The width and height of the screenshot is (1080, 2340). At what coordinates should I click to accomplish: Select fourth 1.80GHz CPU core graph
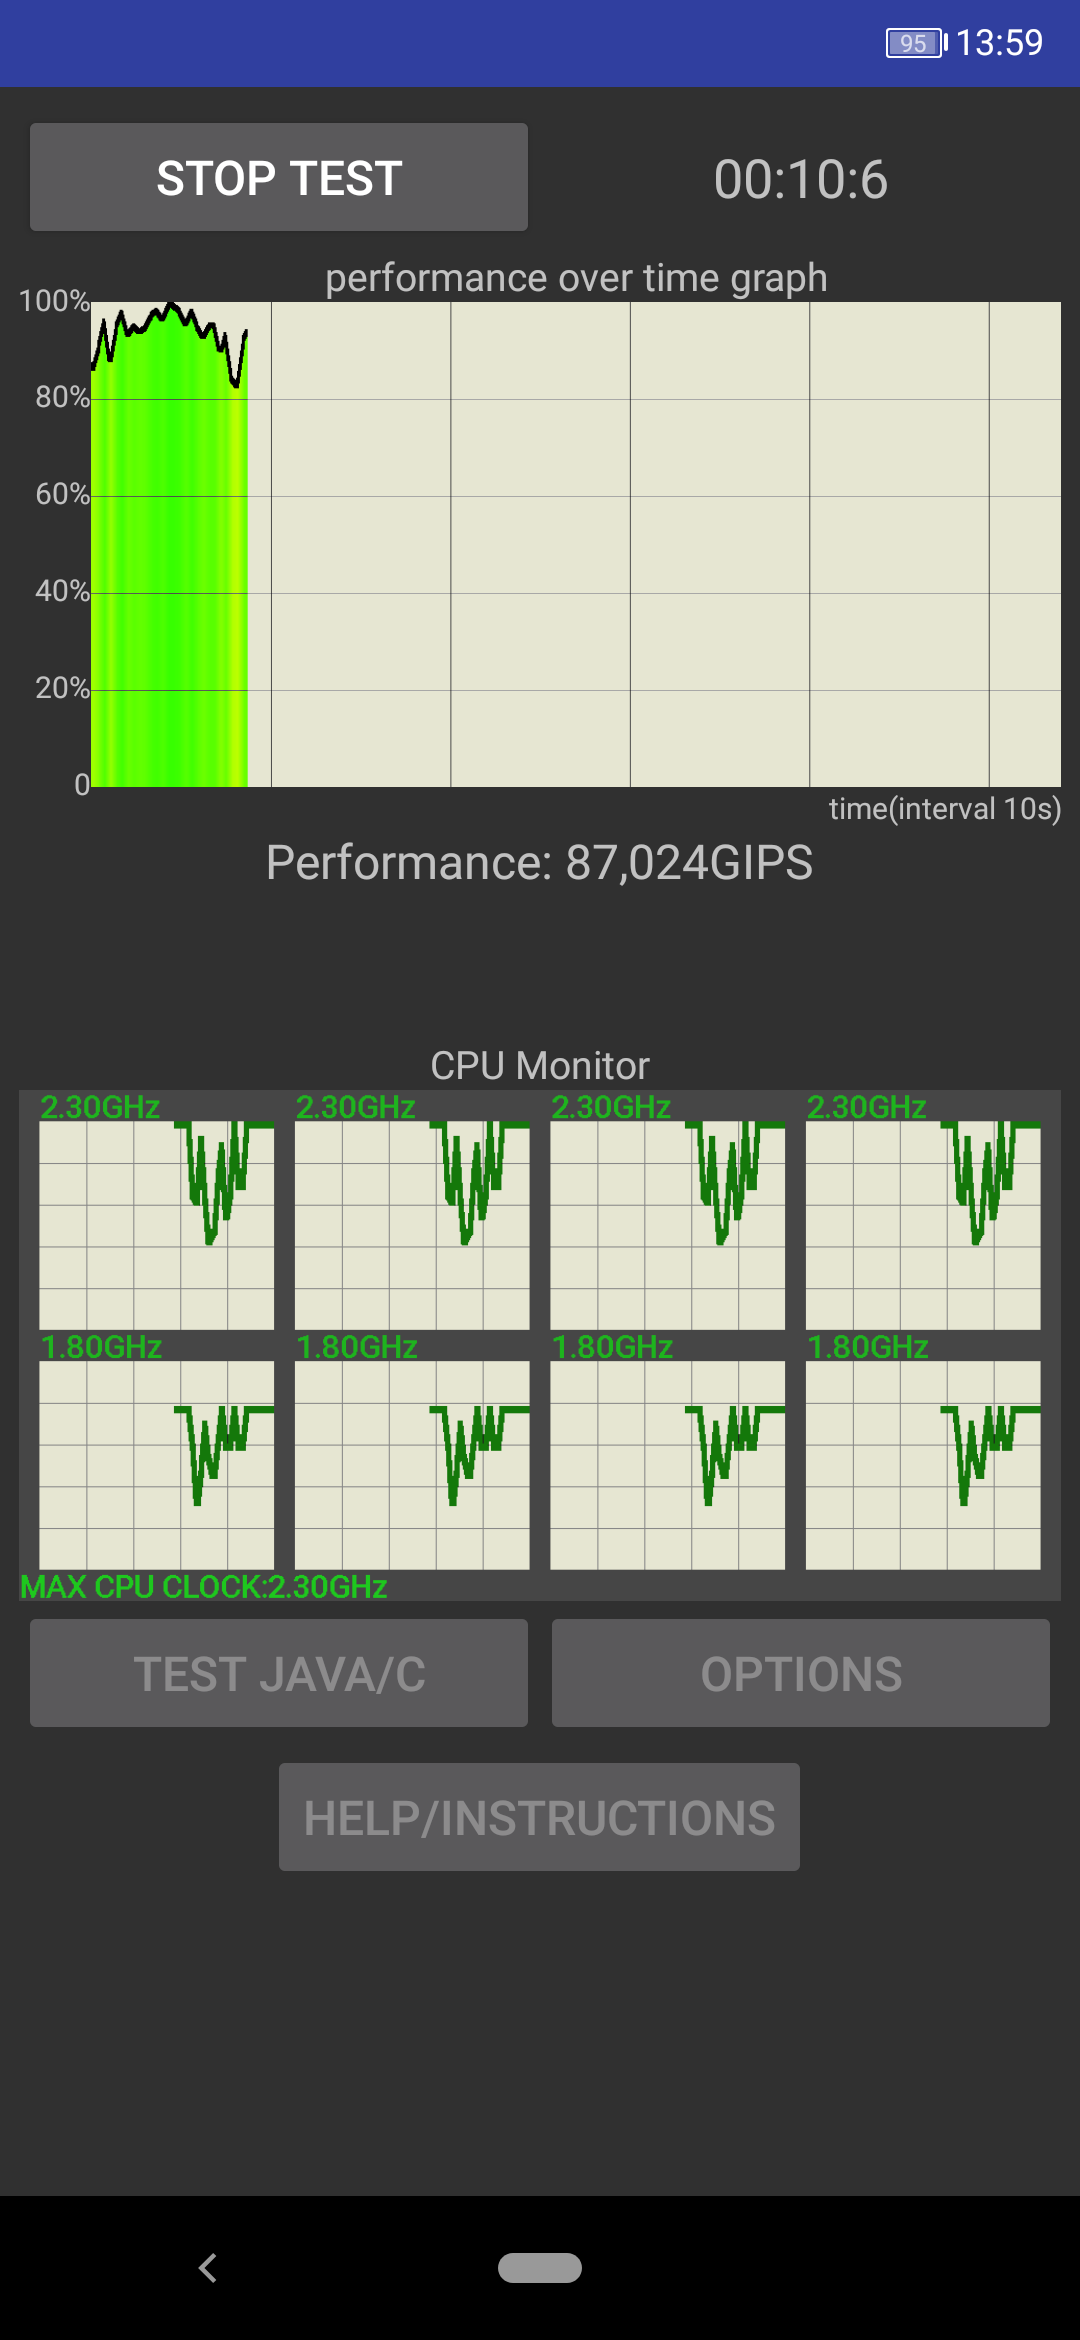pos(923,1465)
